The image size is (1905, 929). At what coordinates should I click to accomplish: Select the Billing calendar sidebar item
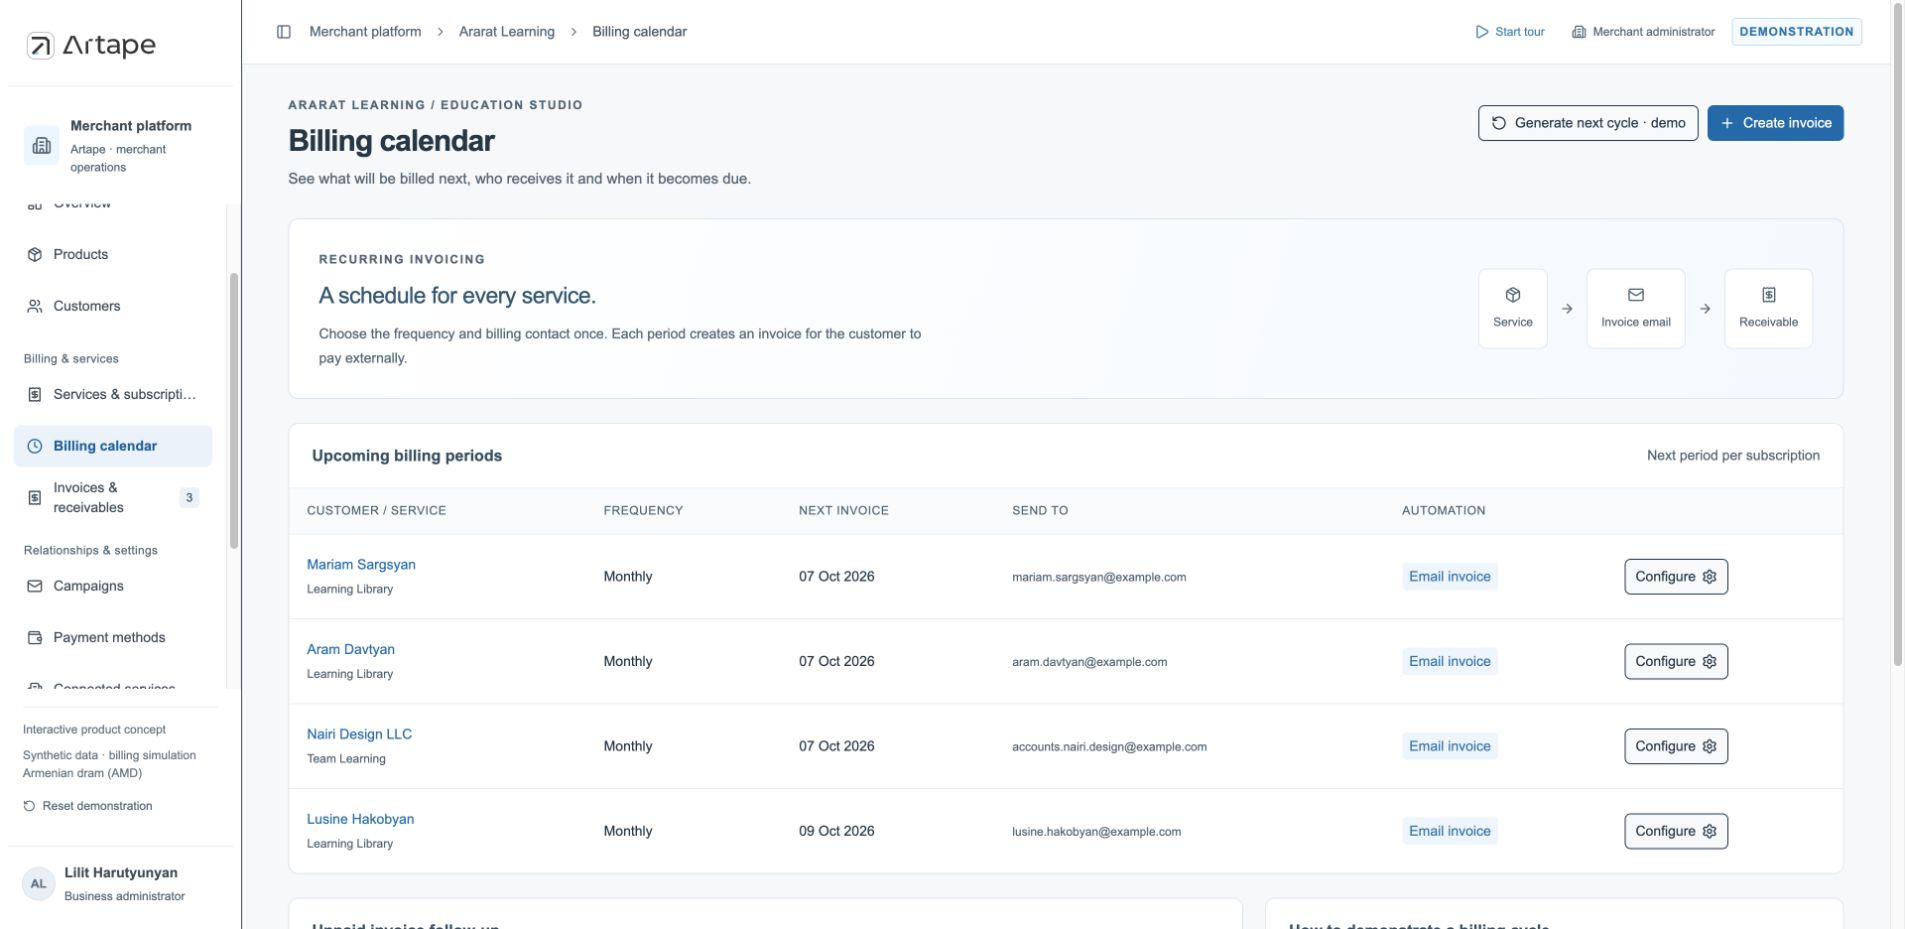click(x=113, y=447)
